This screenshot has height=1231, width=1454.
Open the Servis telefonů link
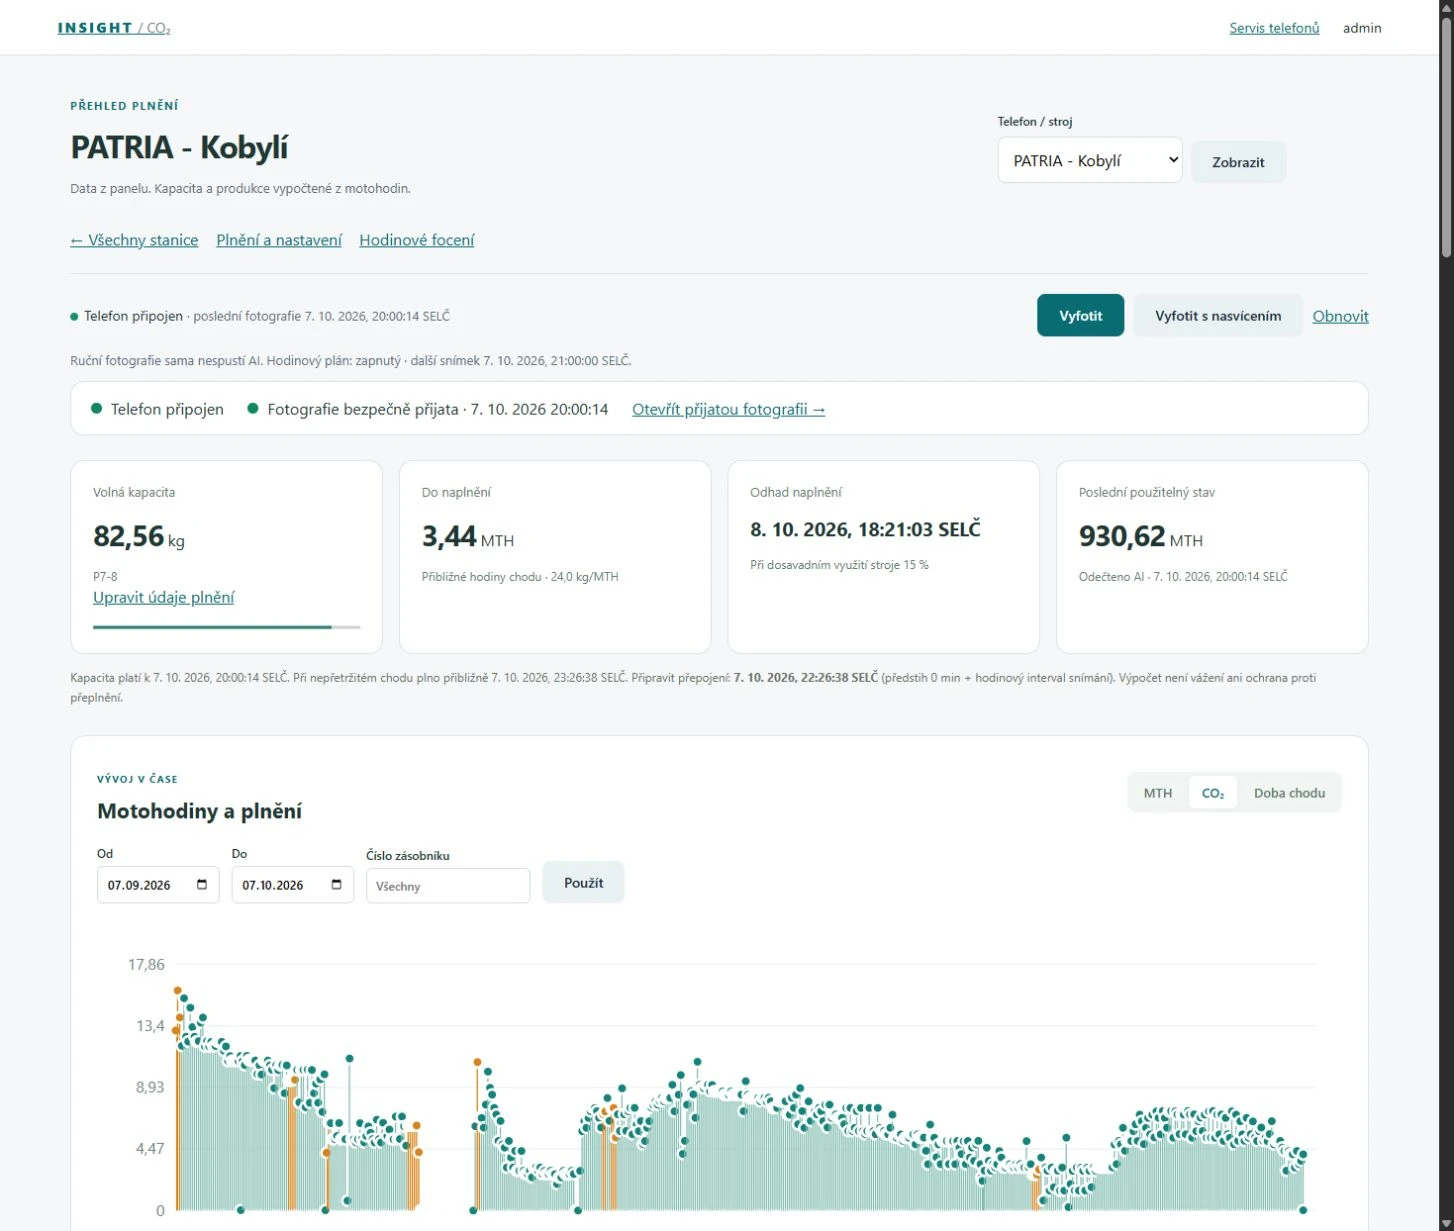(x=1274, y=28)
